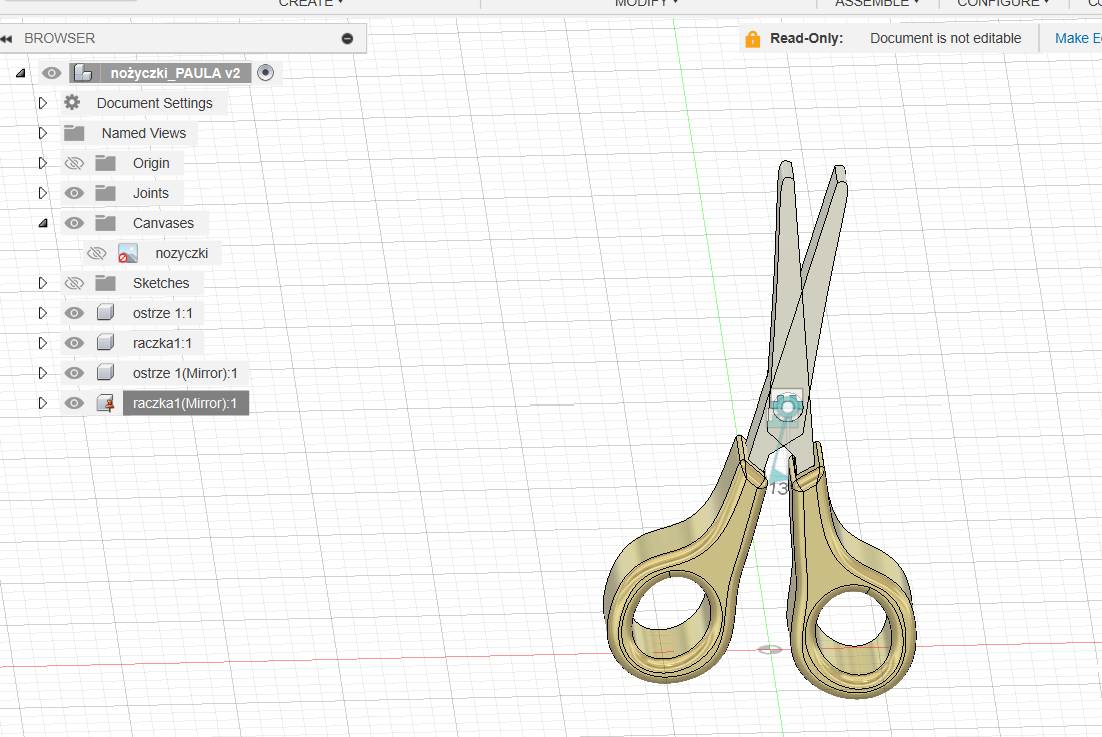Select the Joints label

[x=151, y=193]
